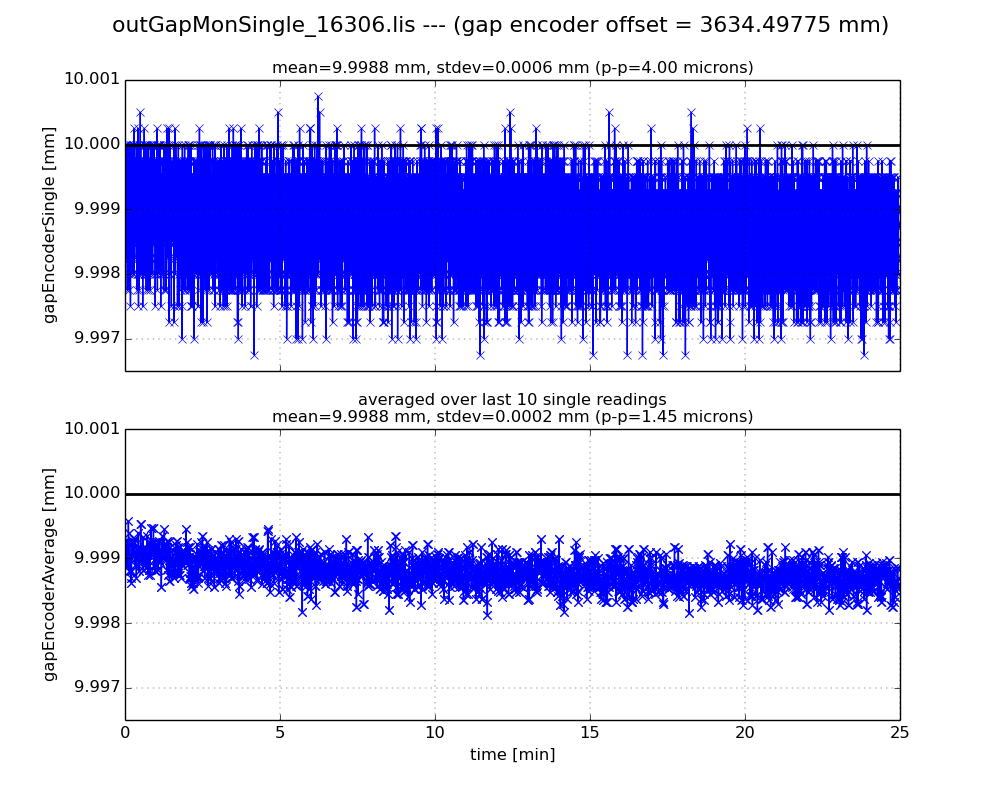Click the x-axis tick label 0
This screenshot has width=1000, height=800.
pyautogui.click(x=125, y=733)
